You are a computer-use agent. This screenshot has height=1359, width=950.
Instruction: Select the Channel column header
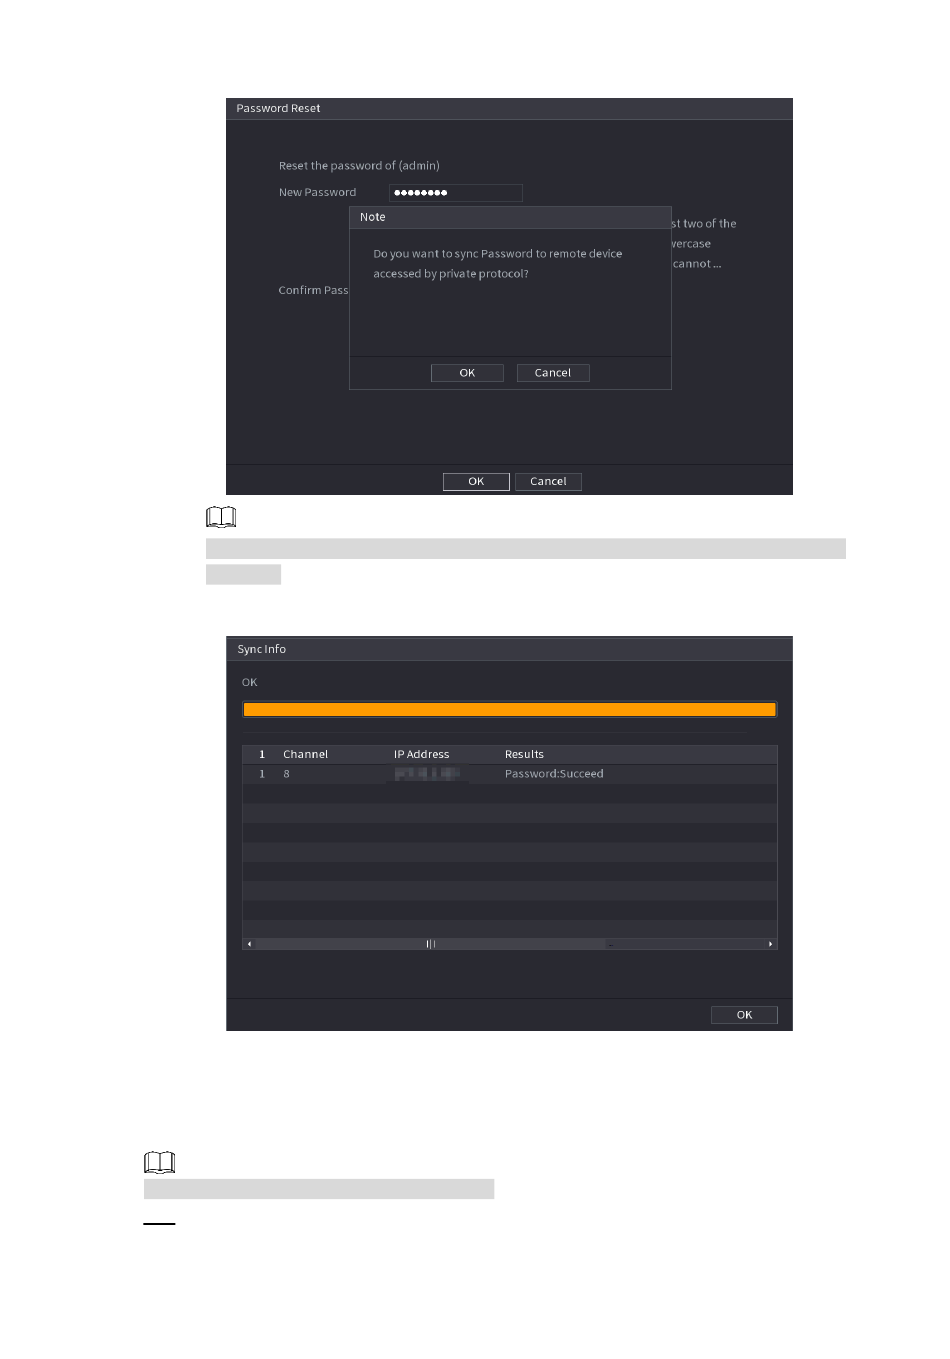tap(305, 754)
